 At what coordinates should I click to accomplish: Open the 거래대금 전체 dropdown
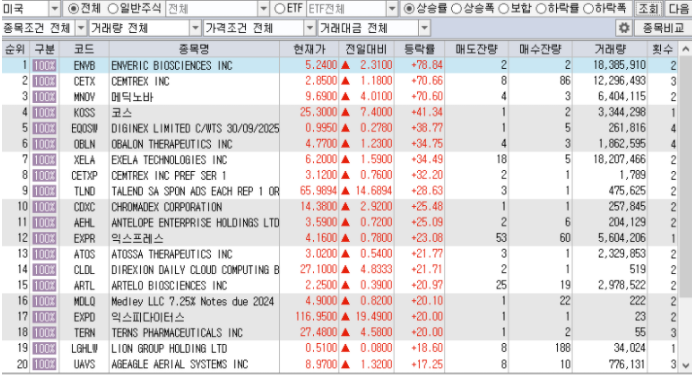click(424, 28)
